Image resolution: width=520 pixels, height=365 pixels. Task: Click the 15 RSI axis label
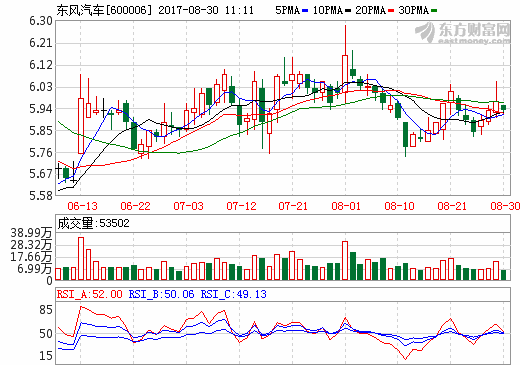tap(46, 356)
